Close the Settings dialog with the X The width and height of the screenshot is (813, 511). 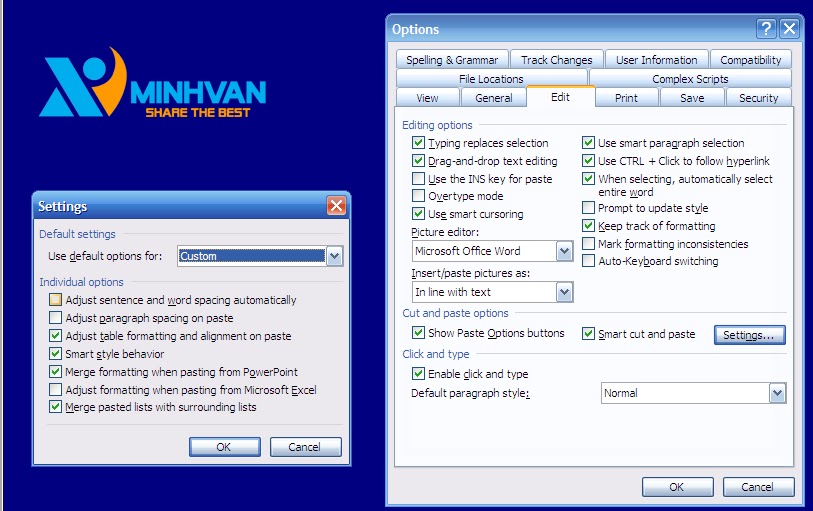pyautogui.click(x=336, y=206)
